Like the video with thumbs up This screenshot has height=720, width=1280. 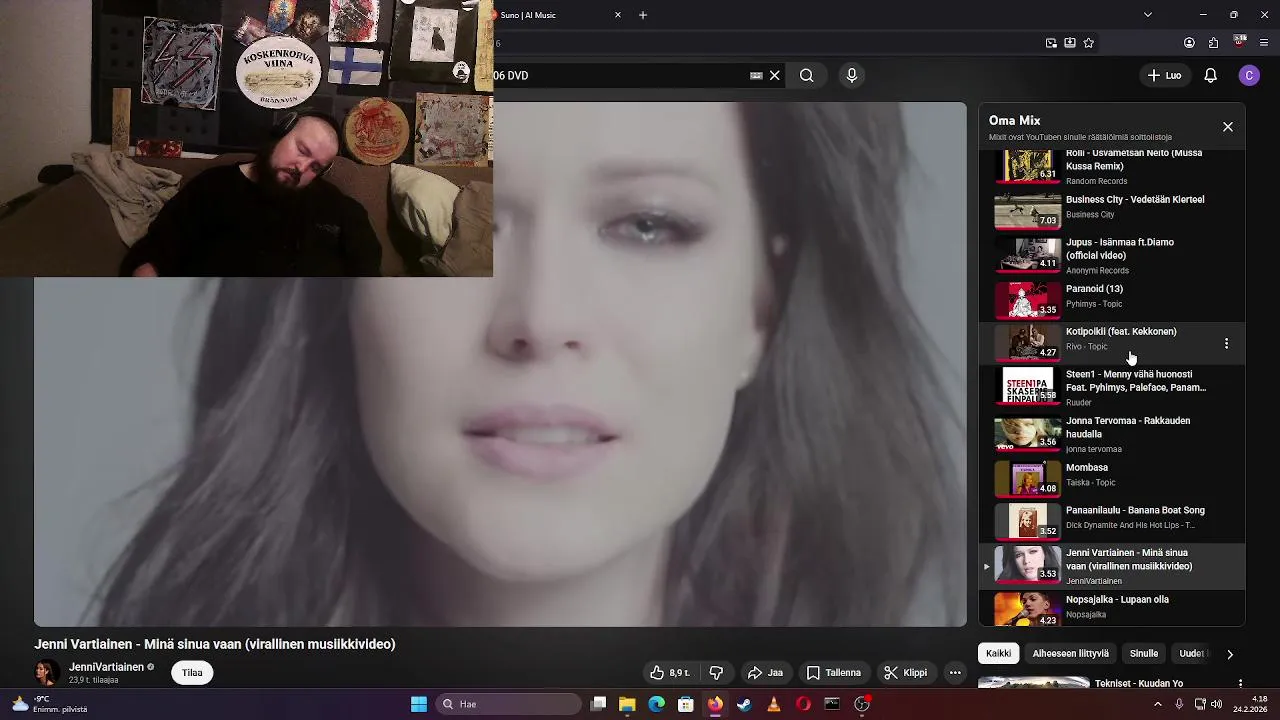coord(670,673)
